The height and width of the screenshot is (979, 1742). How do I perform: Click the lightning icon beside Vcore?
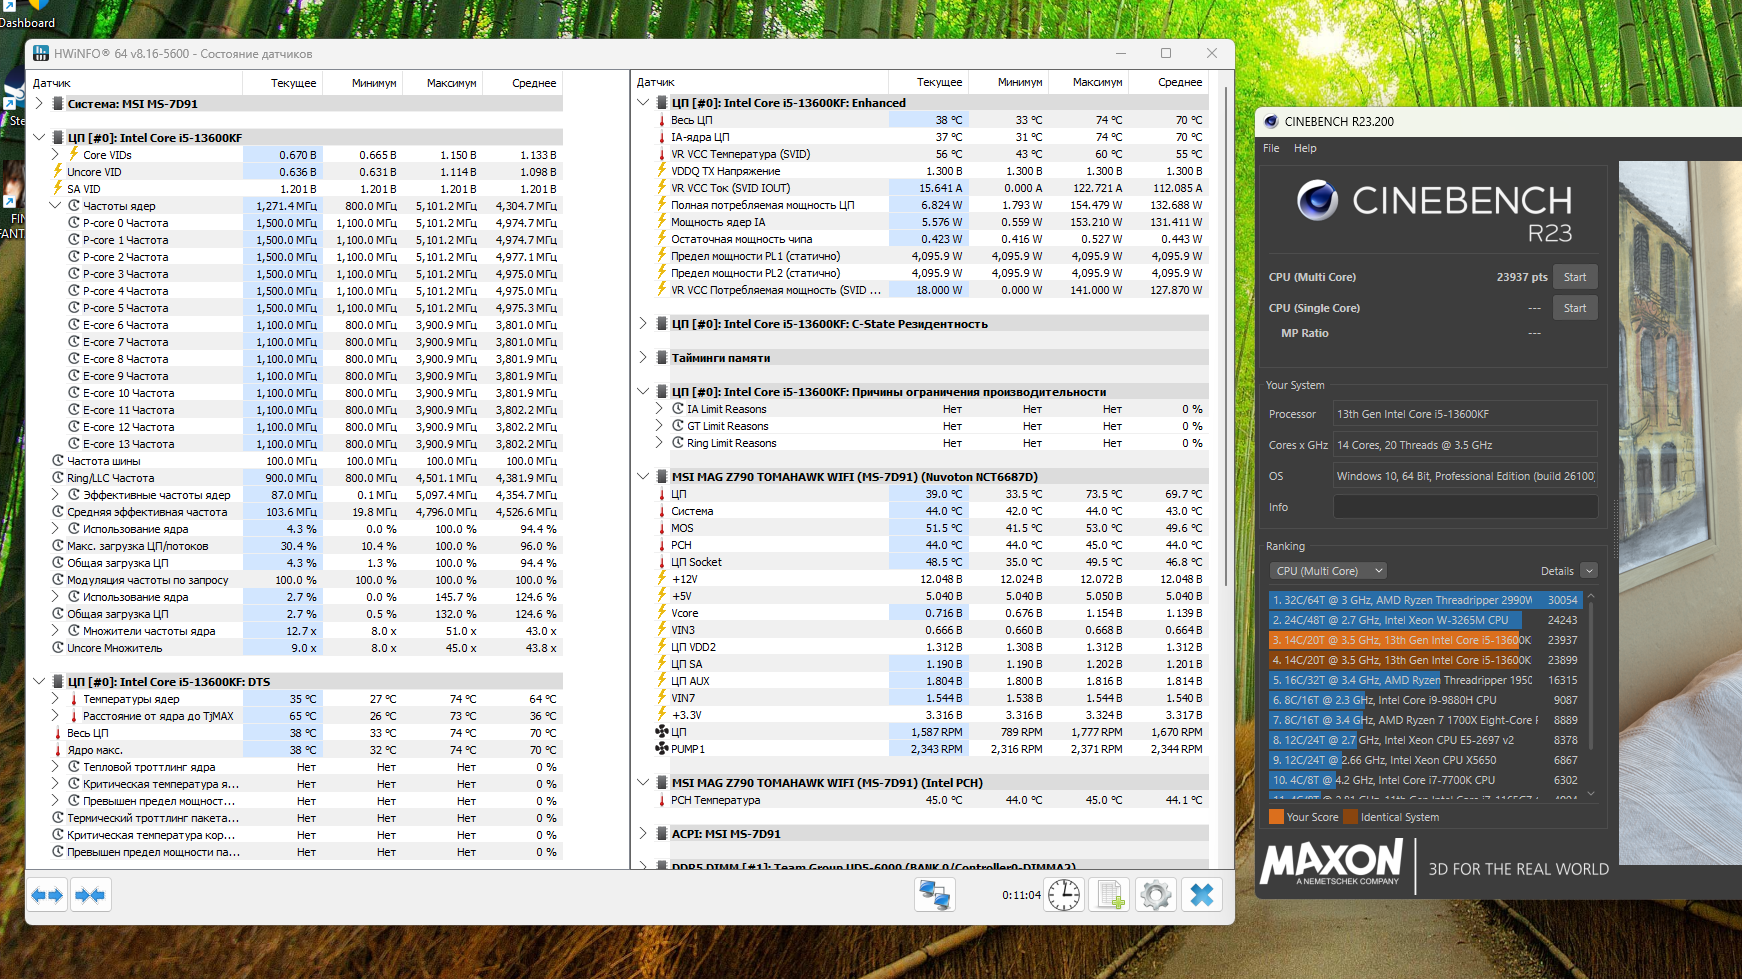[661, 613]
